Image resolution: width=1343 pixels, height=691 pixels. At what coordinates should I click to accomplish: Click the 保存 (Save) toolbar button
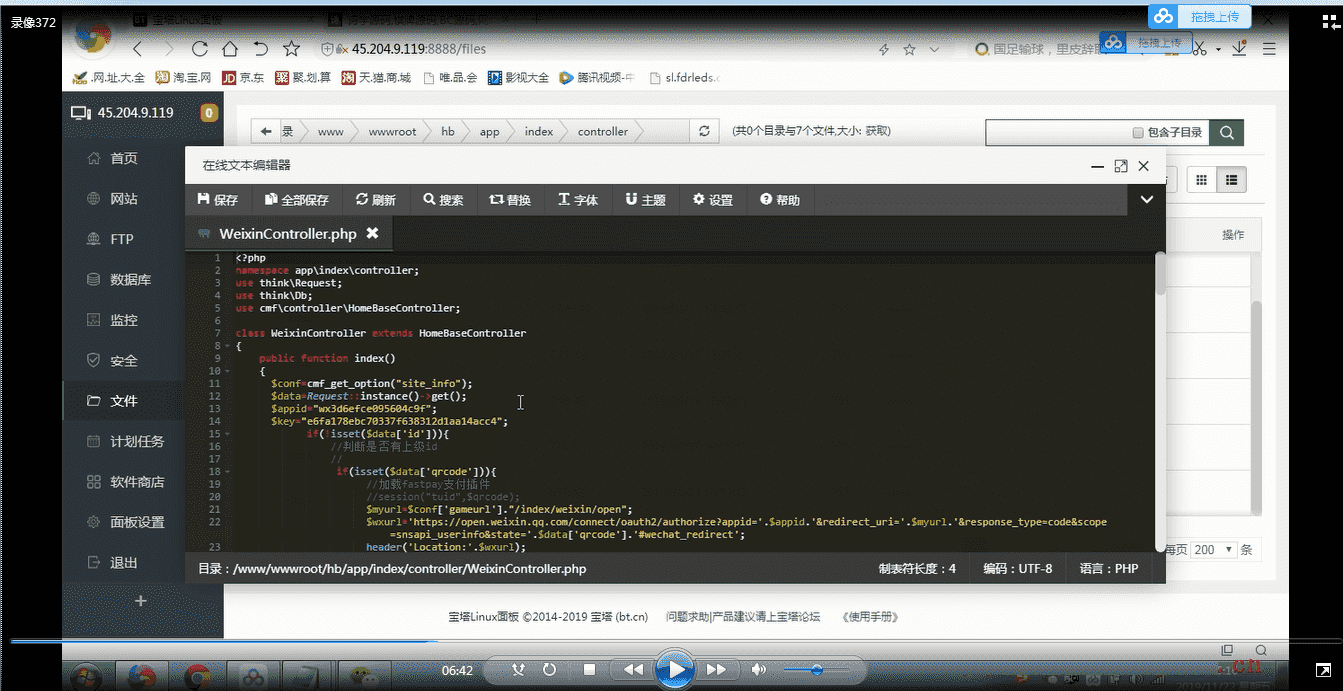tap(218, 200)
